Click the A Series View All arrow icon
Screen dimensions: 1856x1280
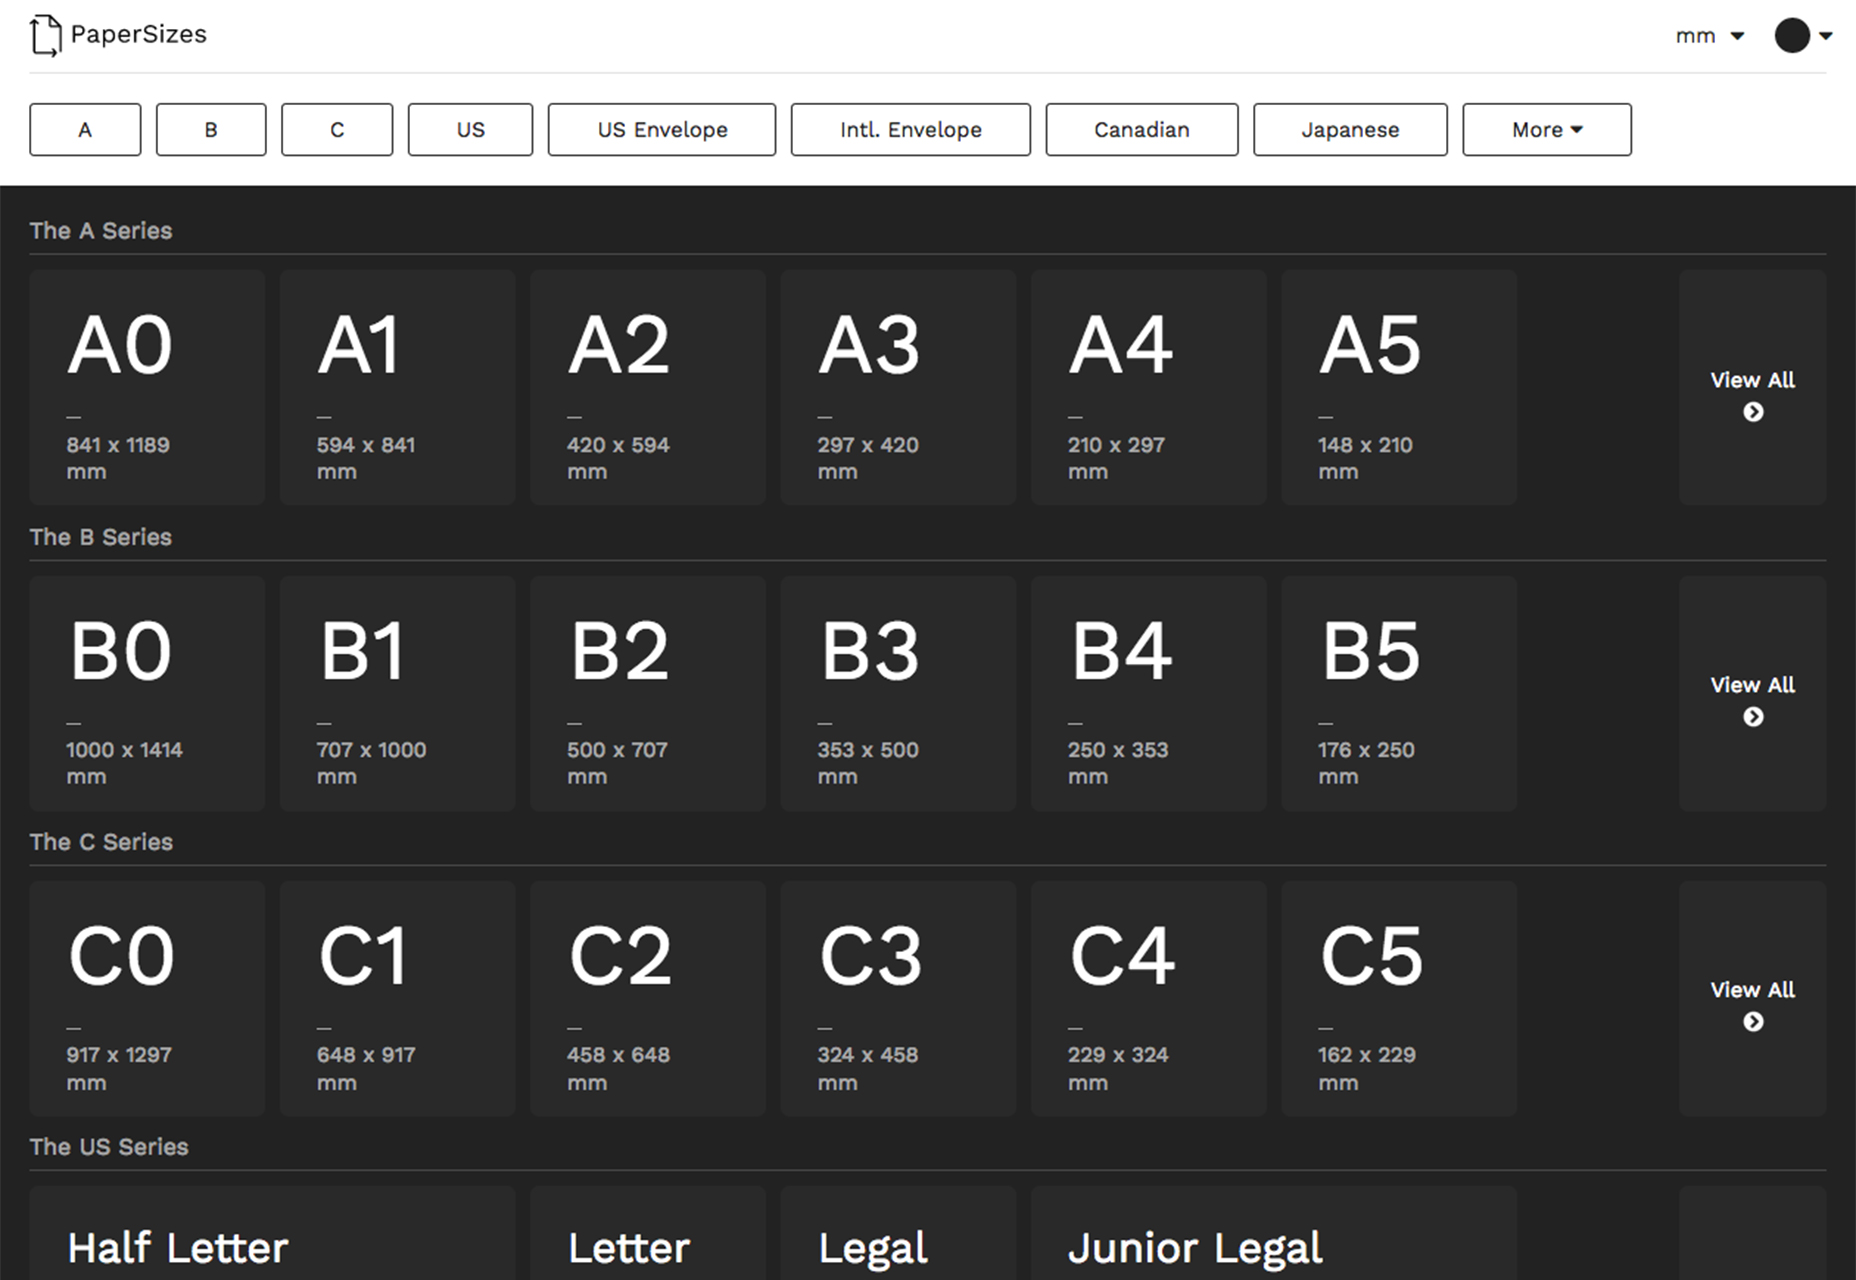(1753, 412)
